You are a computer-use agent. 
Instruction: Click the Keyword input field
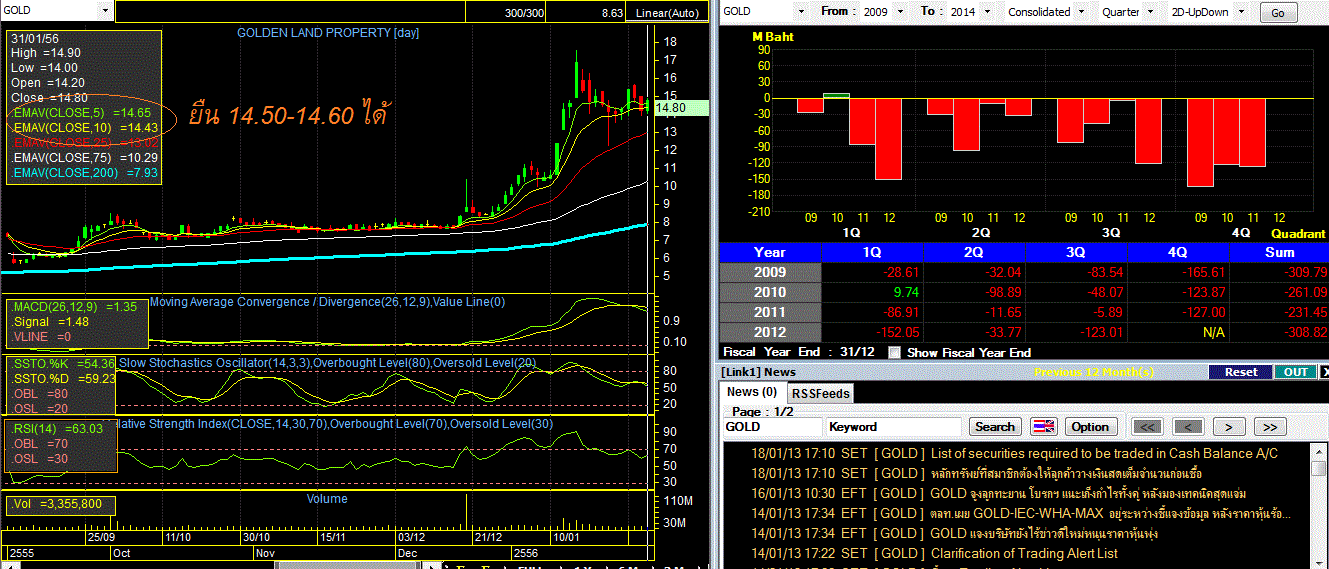pyautogui.click(x=895, y=427)
